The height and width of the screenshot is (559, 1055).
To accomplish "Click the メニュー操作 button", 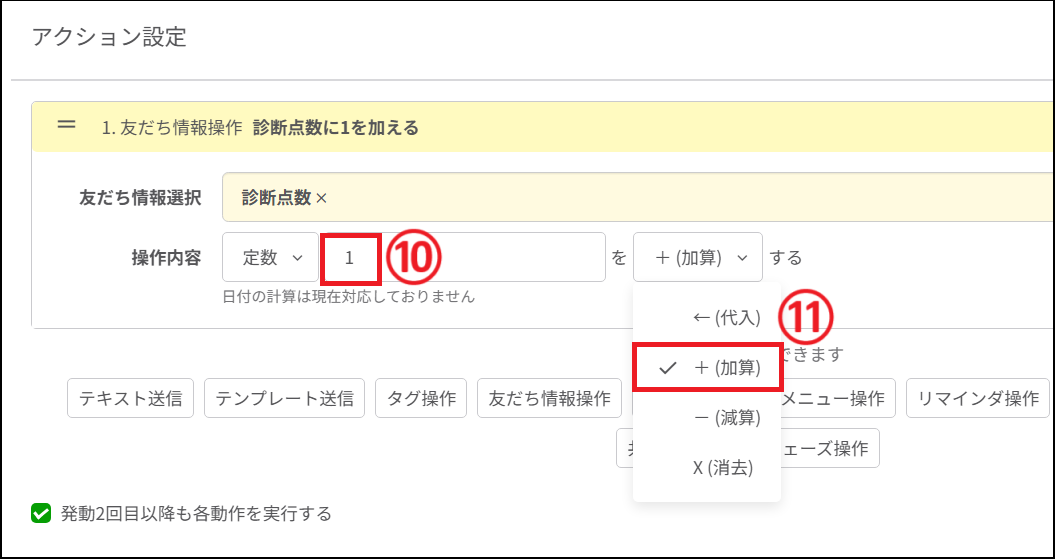I will pyautogui.click(x=838, y=398).
